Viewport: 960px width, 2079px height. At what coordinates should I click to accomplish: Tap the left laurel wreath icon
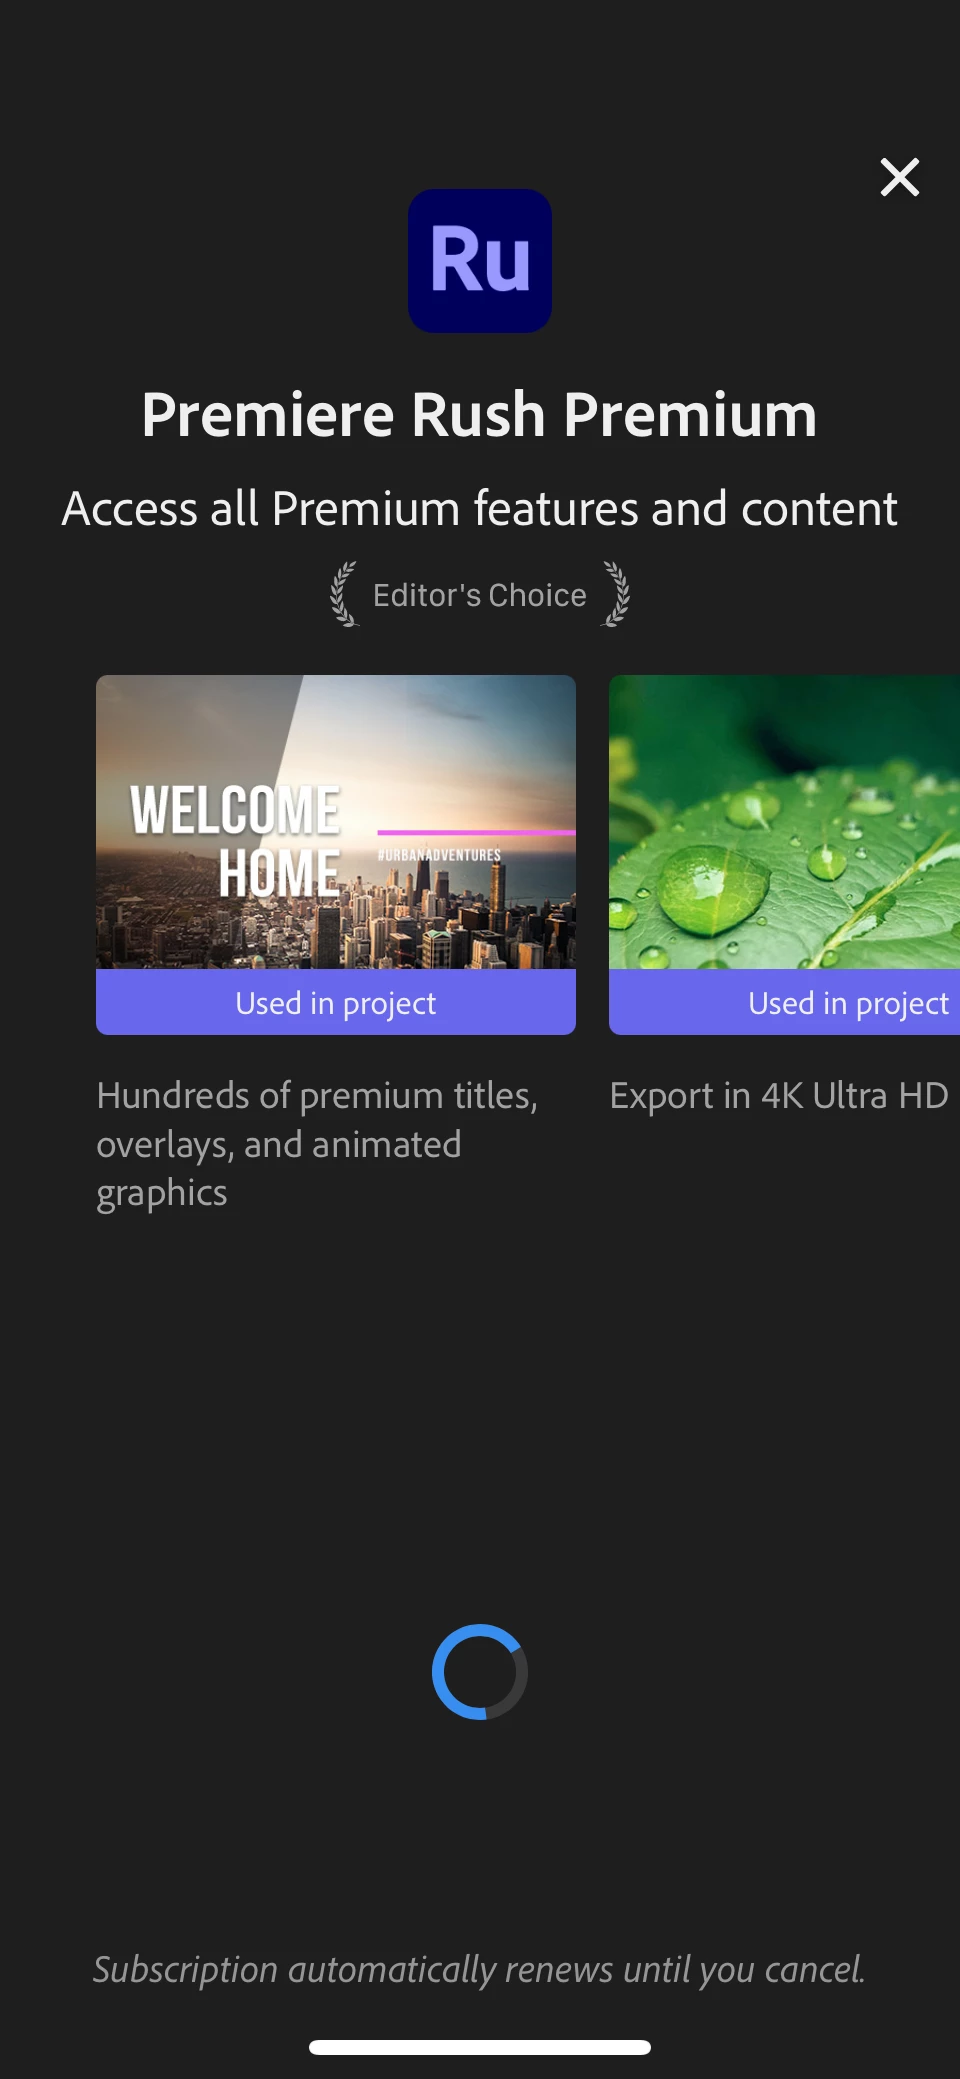click(344, 594)
